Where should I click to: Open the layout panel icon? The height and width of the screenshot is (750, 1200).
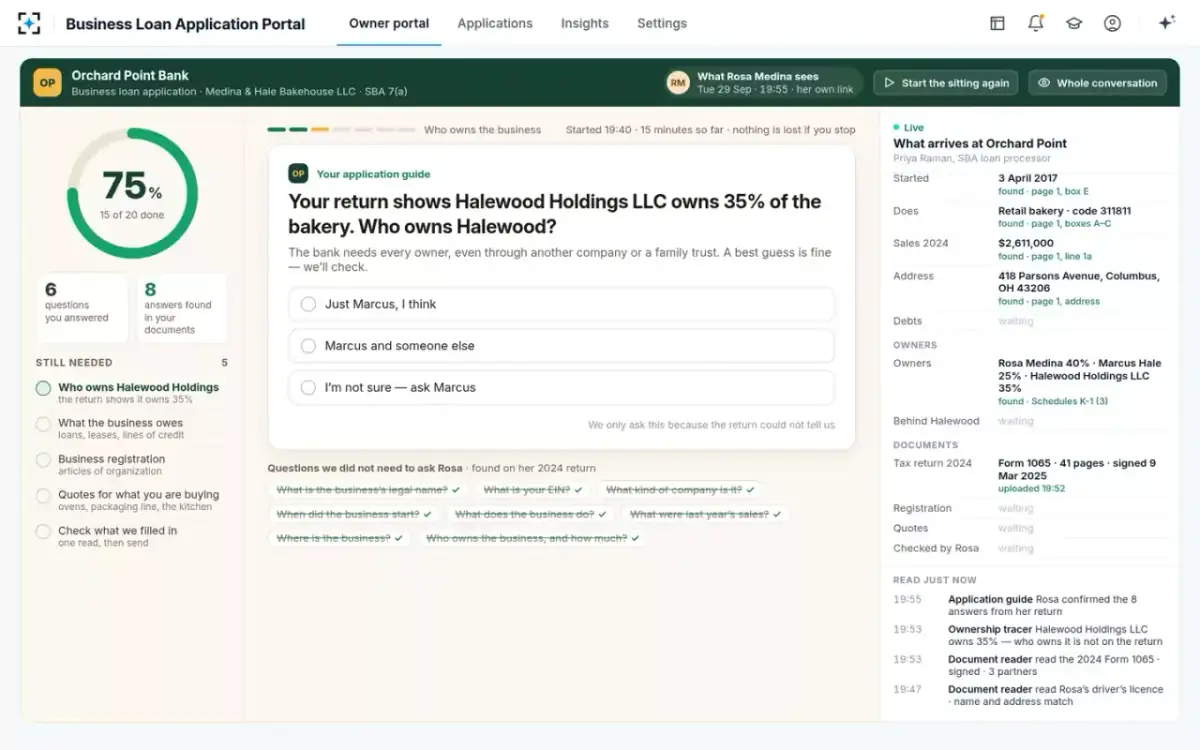point(997,23)
